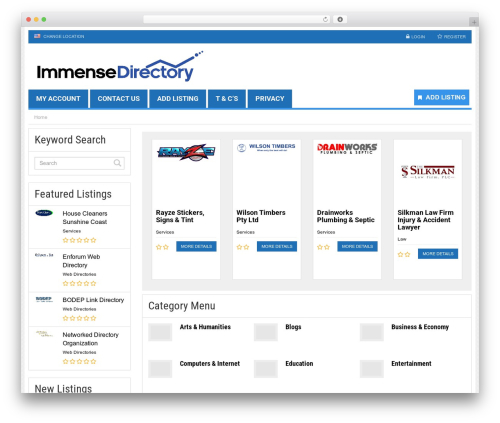Image resolution: width=500 pixels, height=423 pixels.
Task: Click the Computers & Internet category image
Action: pyautogui.click(x=160, y=369)
